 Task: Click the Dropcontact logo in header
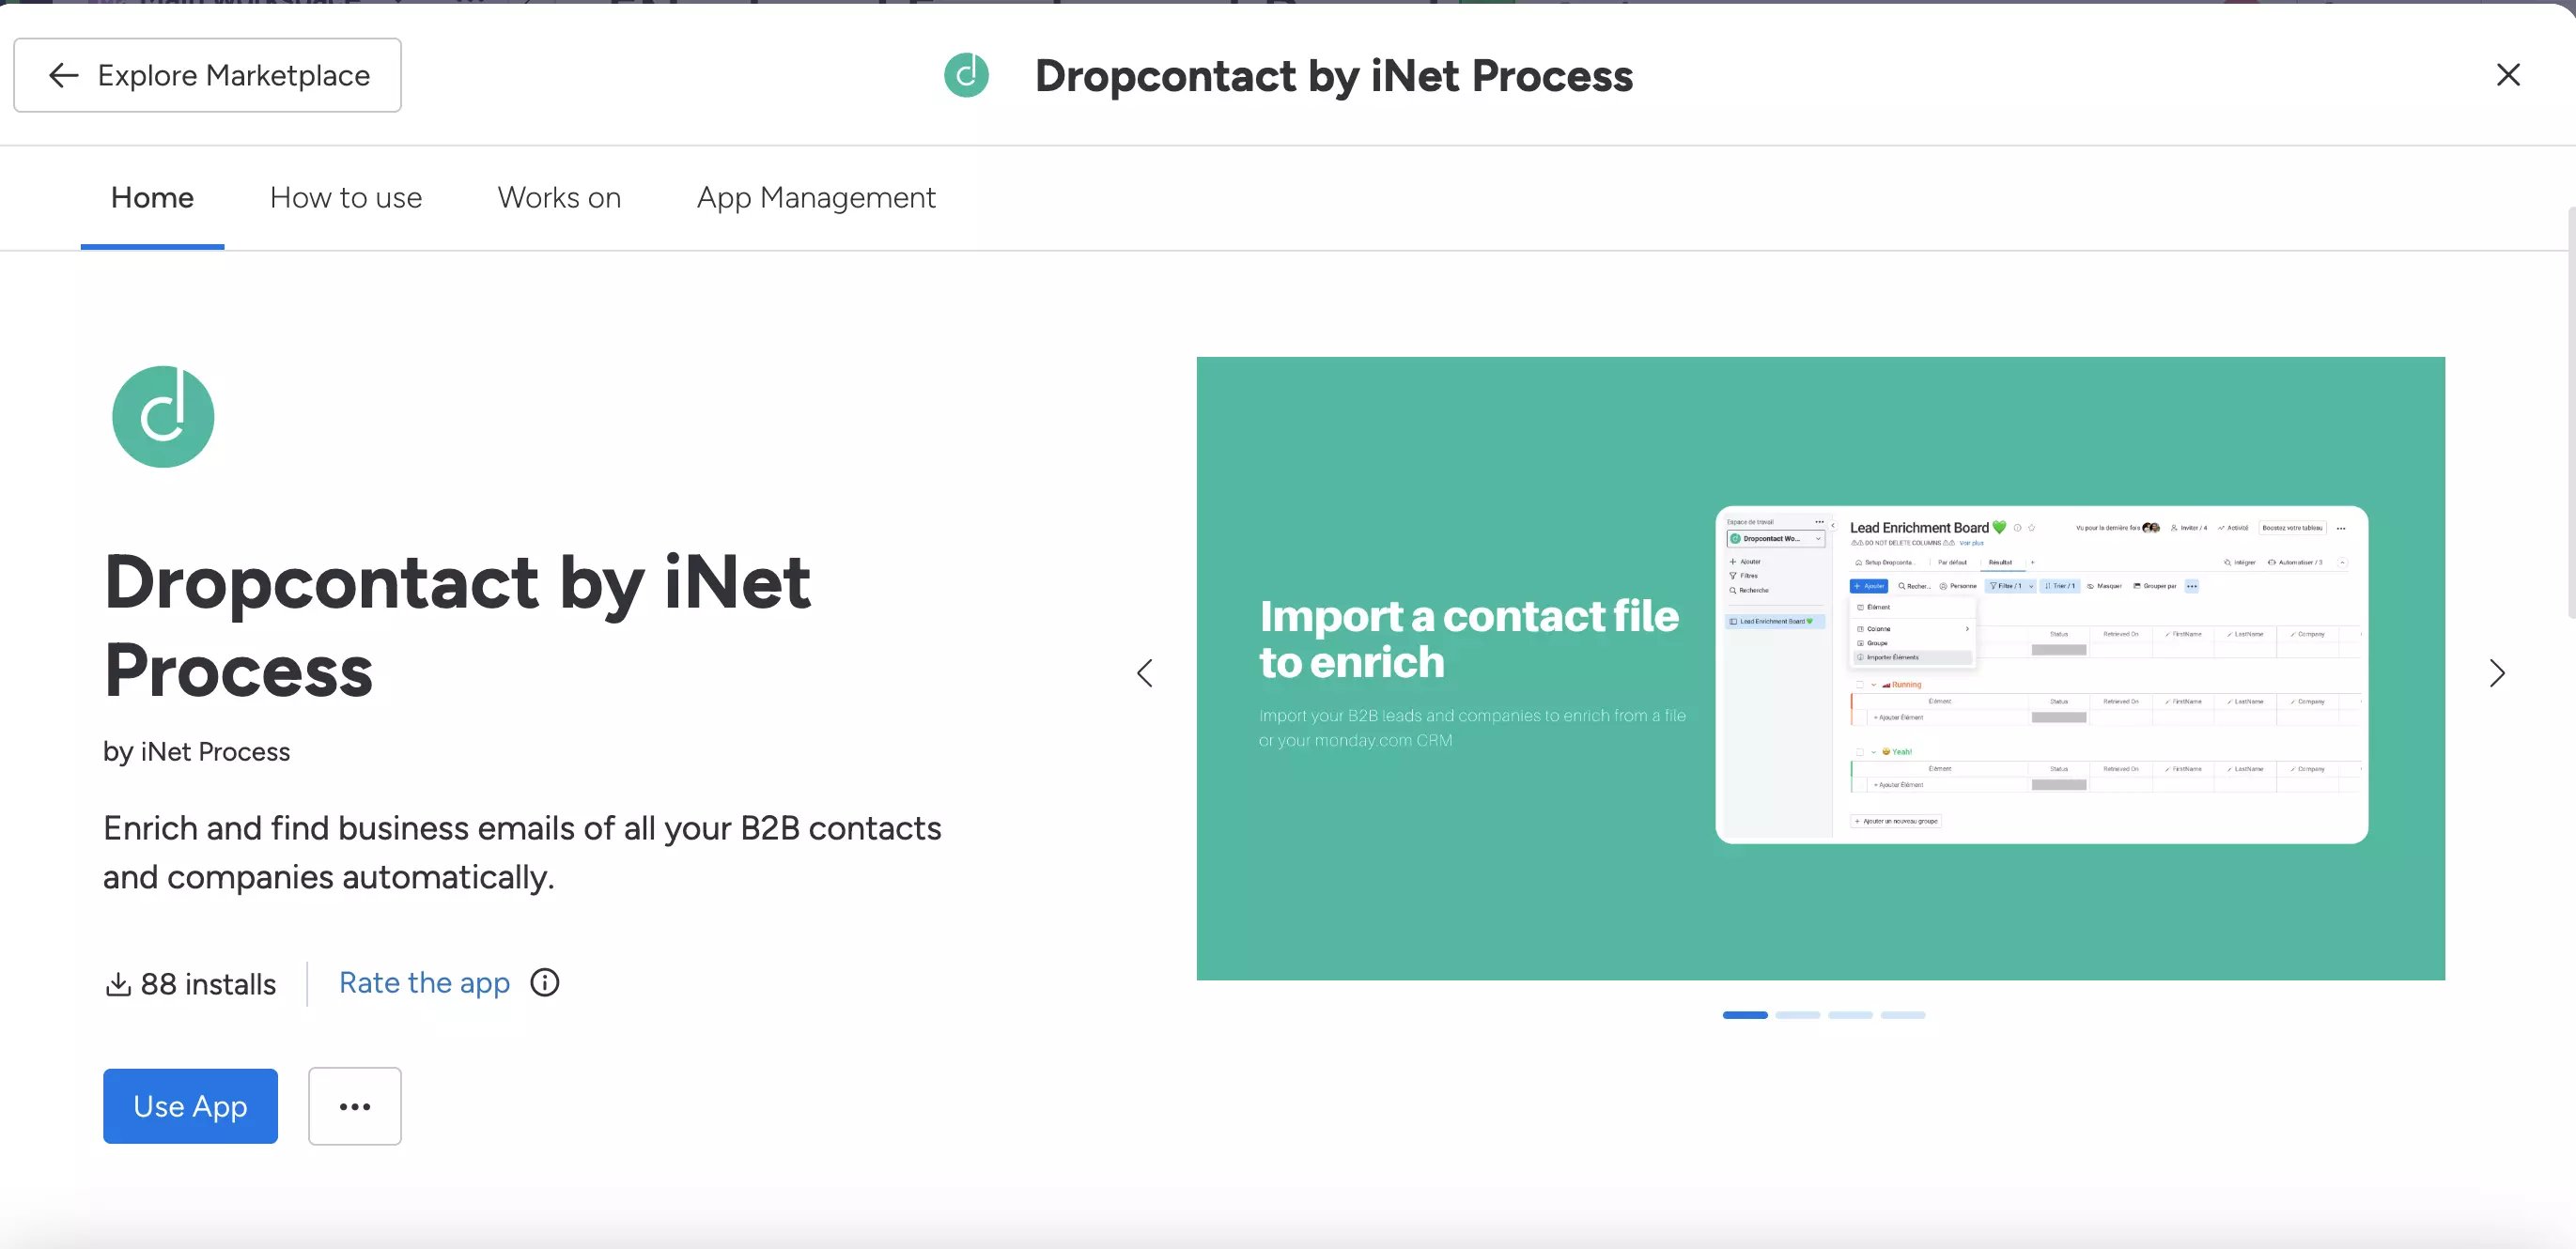966,75
